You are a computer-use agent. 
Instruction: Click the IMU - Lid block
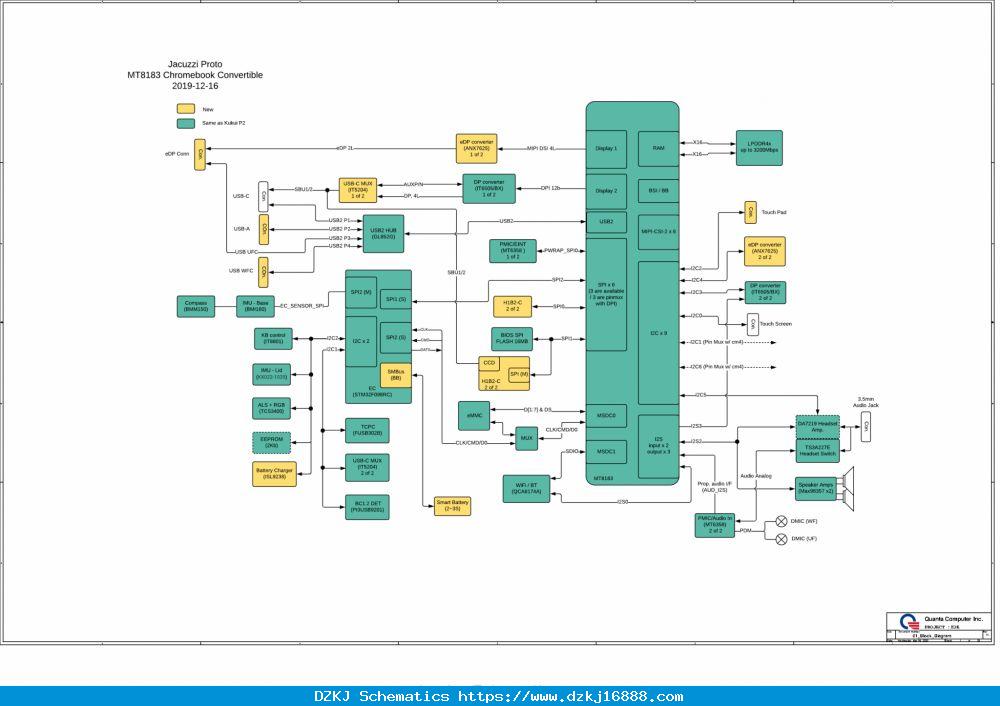pyautogui.click(x=272, y=374)
